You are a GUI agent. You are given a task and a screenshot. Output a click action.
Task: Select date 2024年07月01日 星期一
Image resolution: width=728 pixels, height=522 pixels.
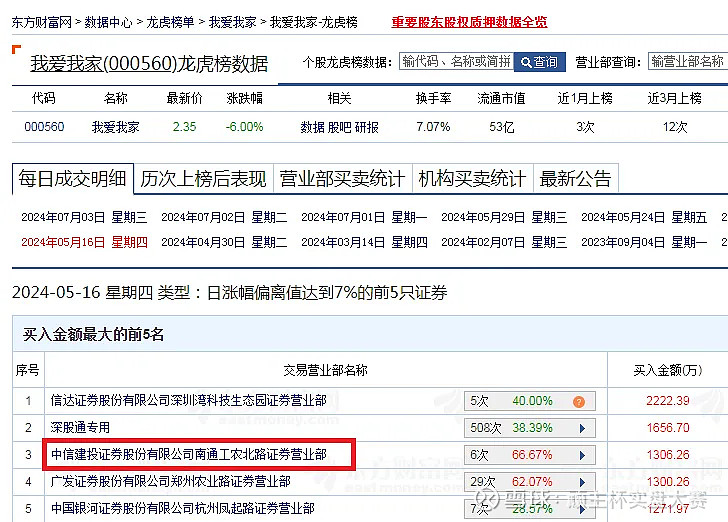364,217
